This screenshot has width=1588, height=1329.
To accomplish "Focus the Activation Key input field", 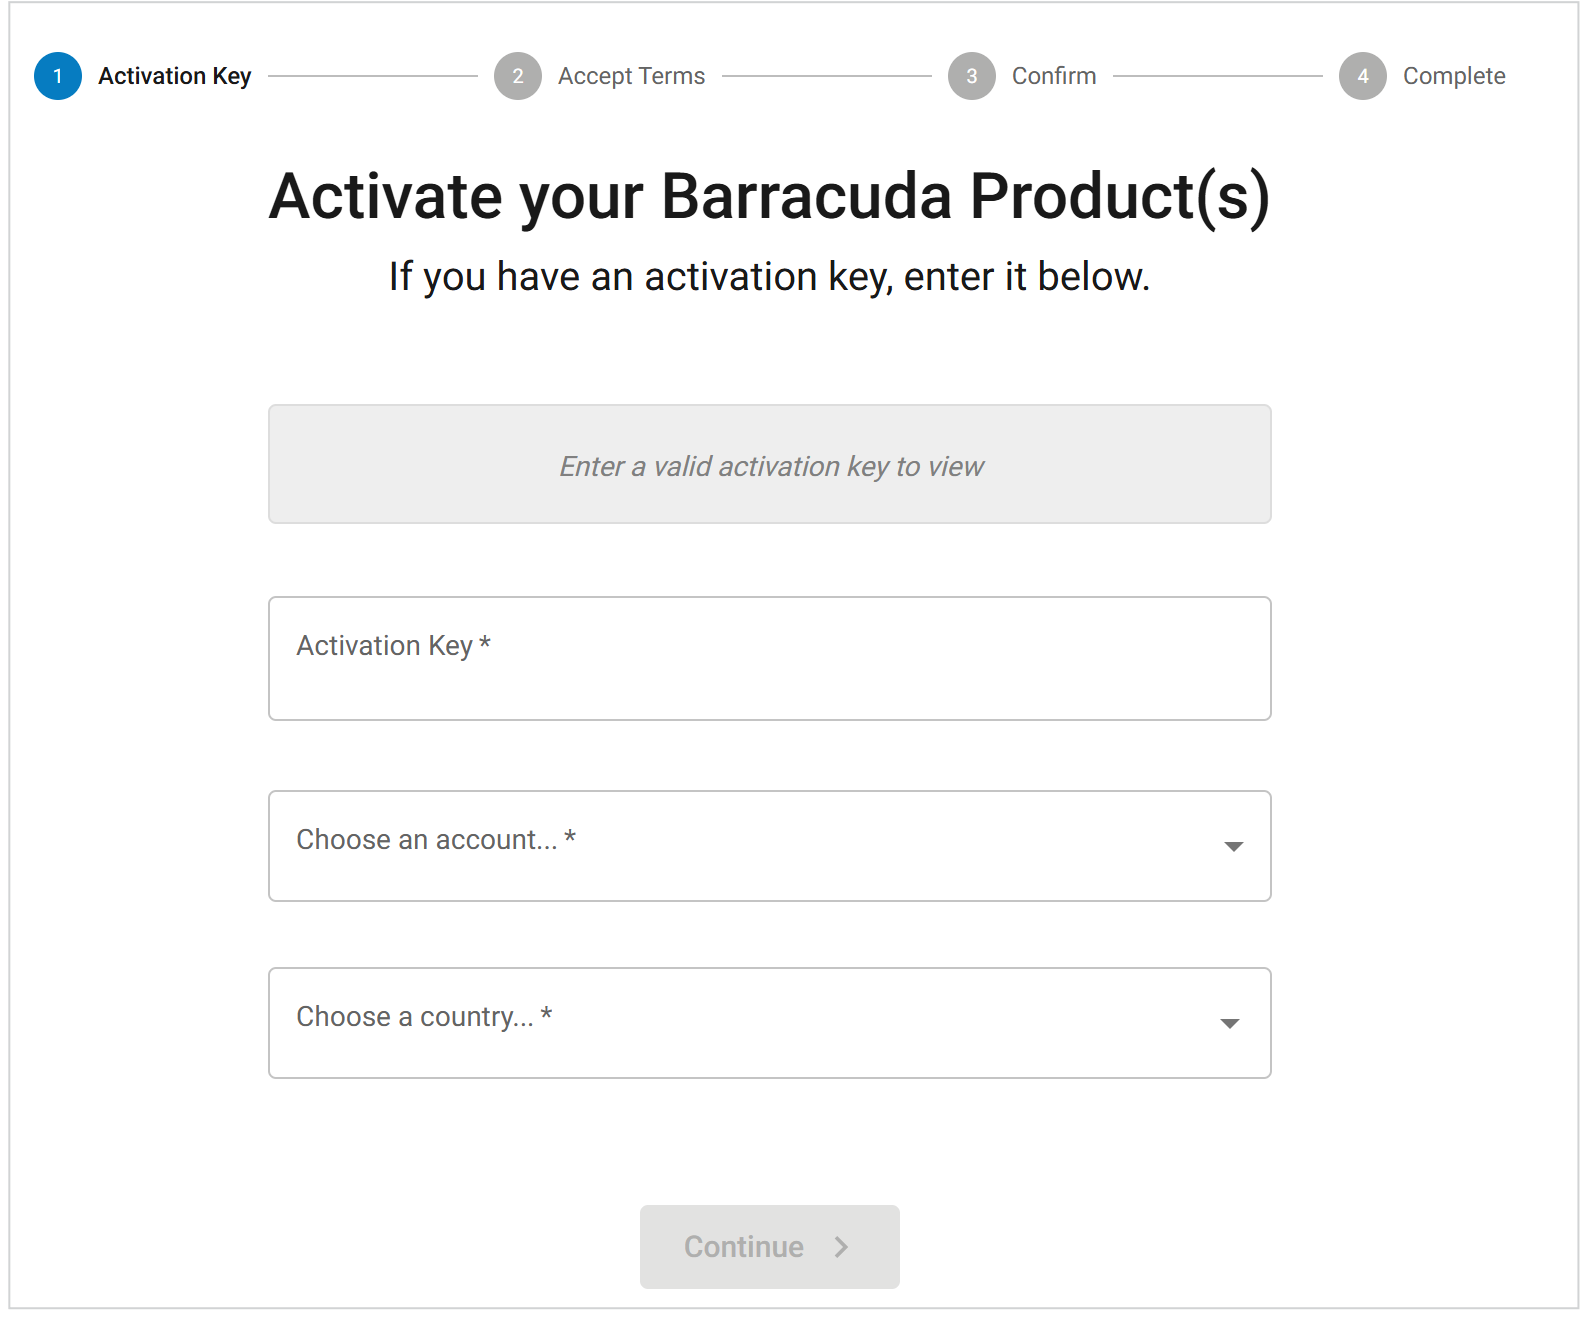I will [770, 659].
